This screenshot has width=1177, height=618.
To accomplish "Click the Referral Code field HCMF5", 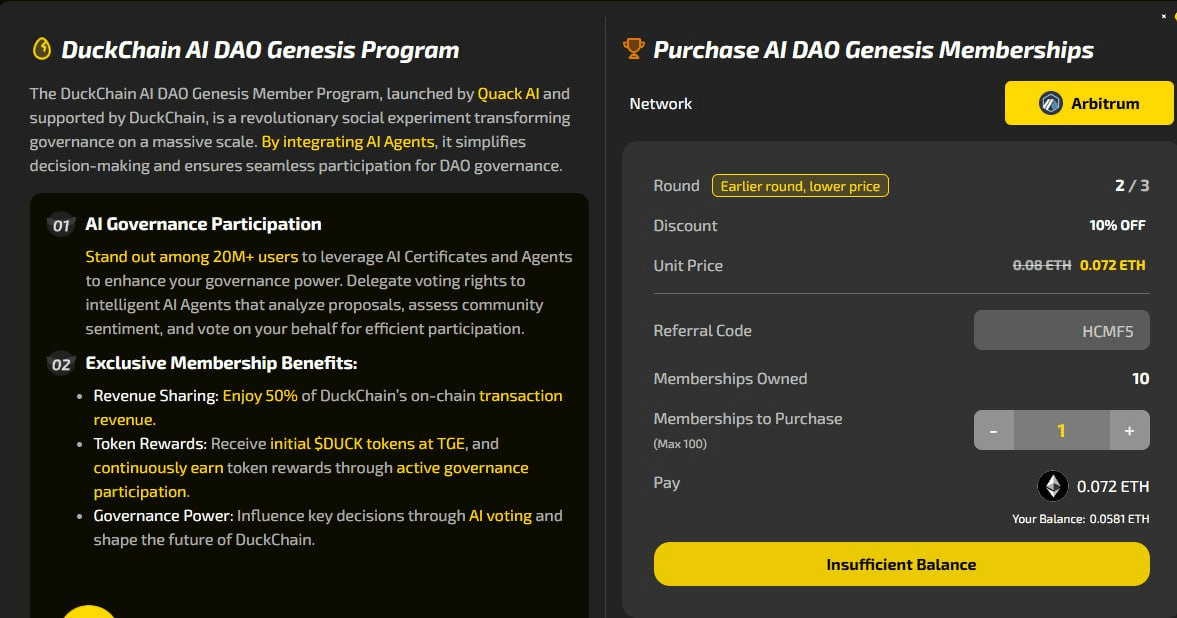I will coord(1061,330).
